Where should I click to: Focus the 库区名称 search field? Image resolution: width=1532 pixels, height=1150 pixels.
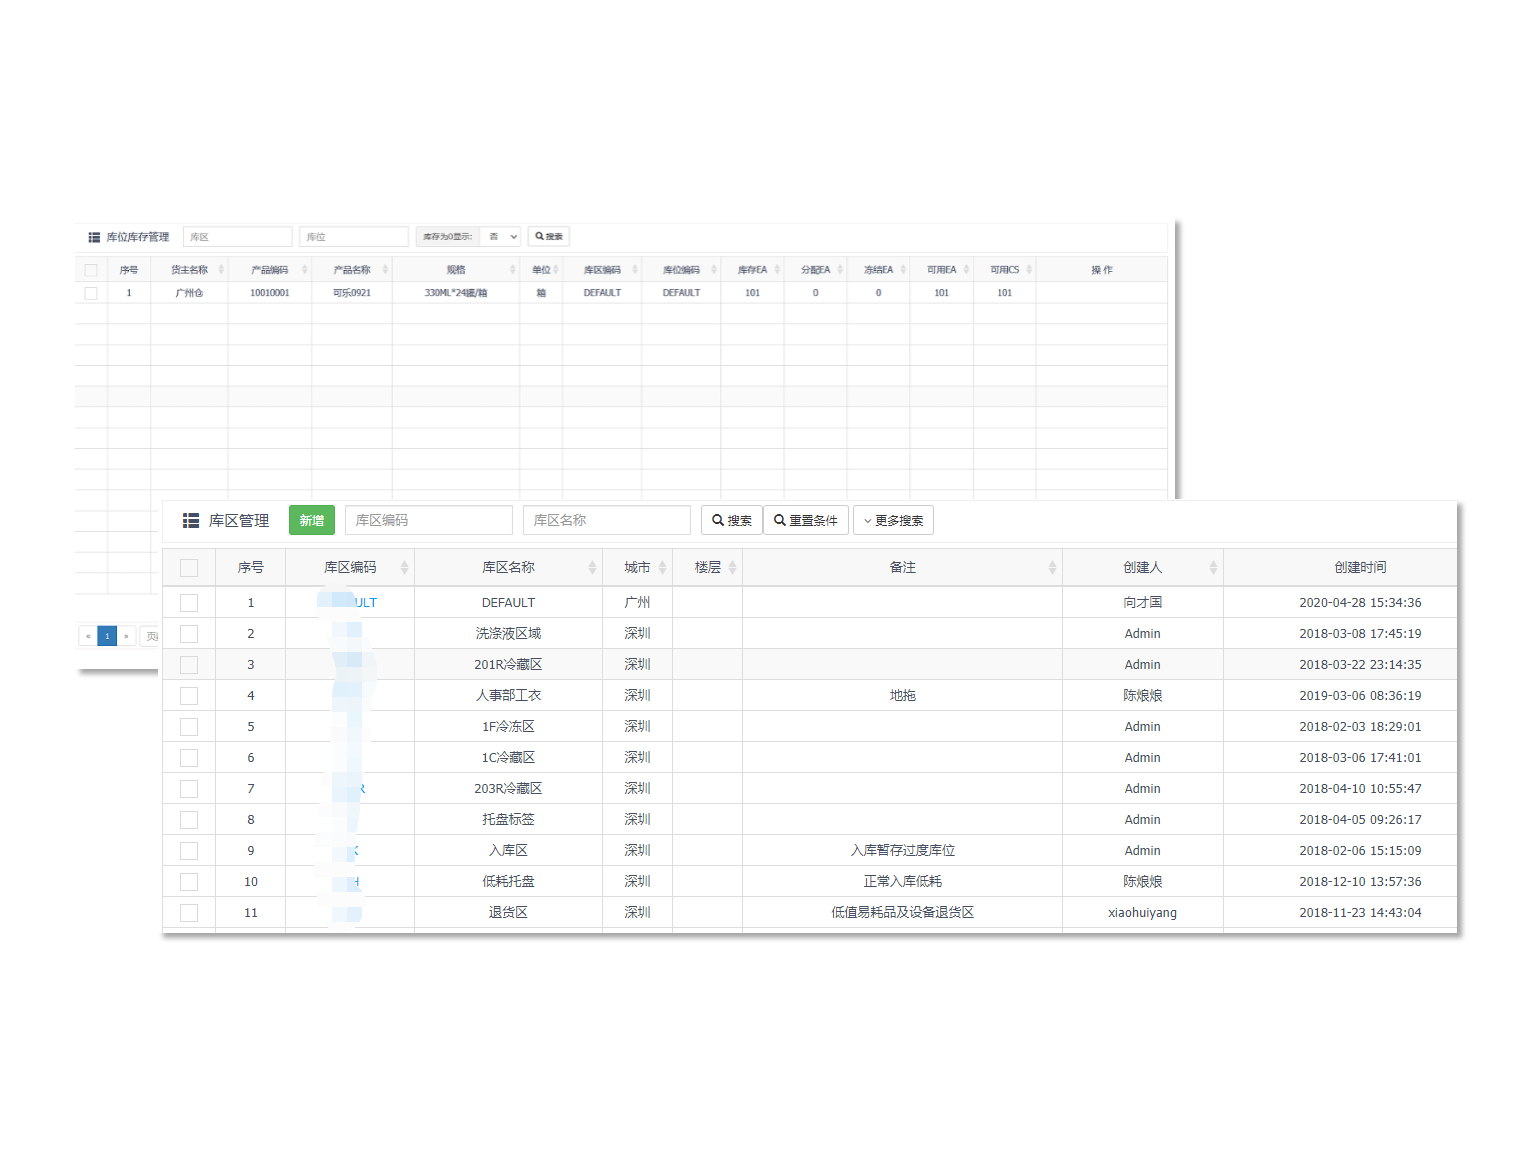pos(606,521)
